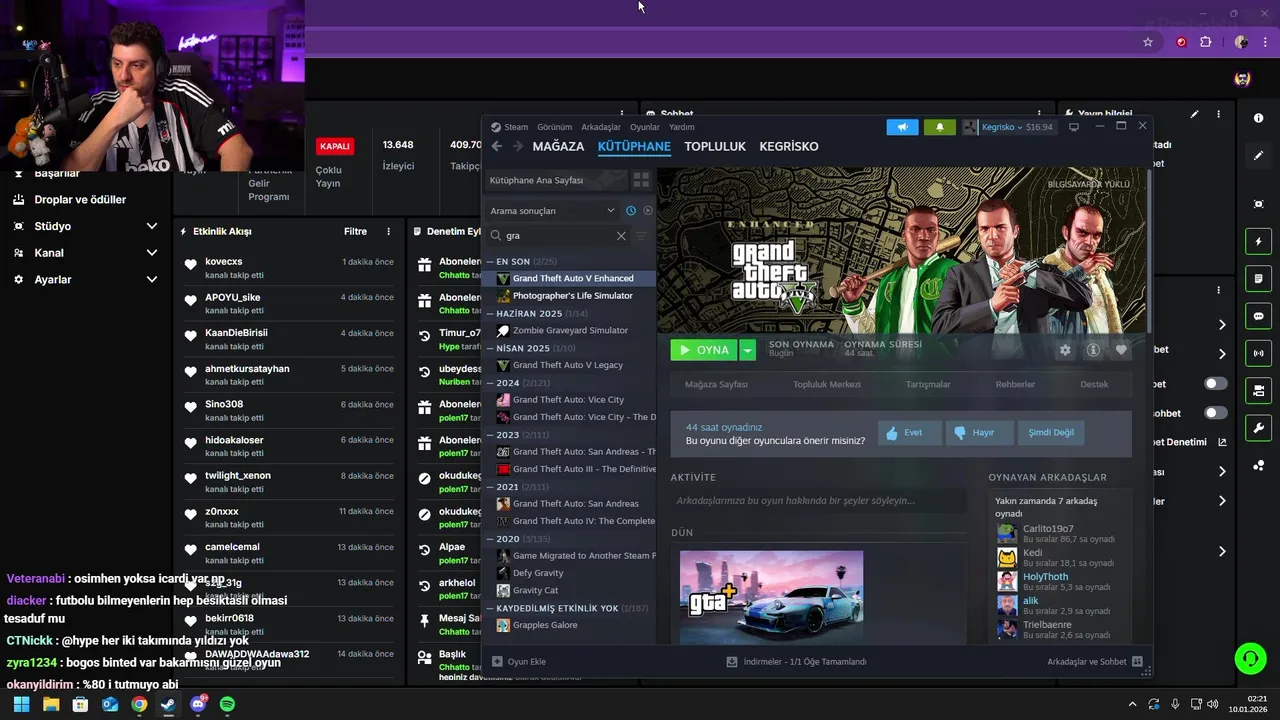
Task: Click pencil edit icon in right sidebar
Action: point(1258,156)
